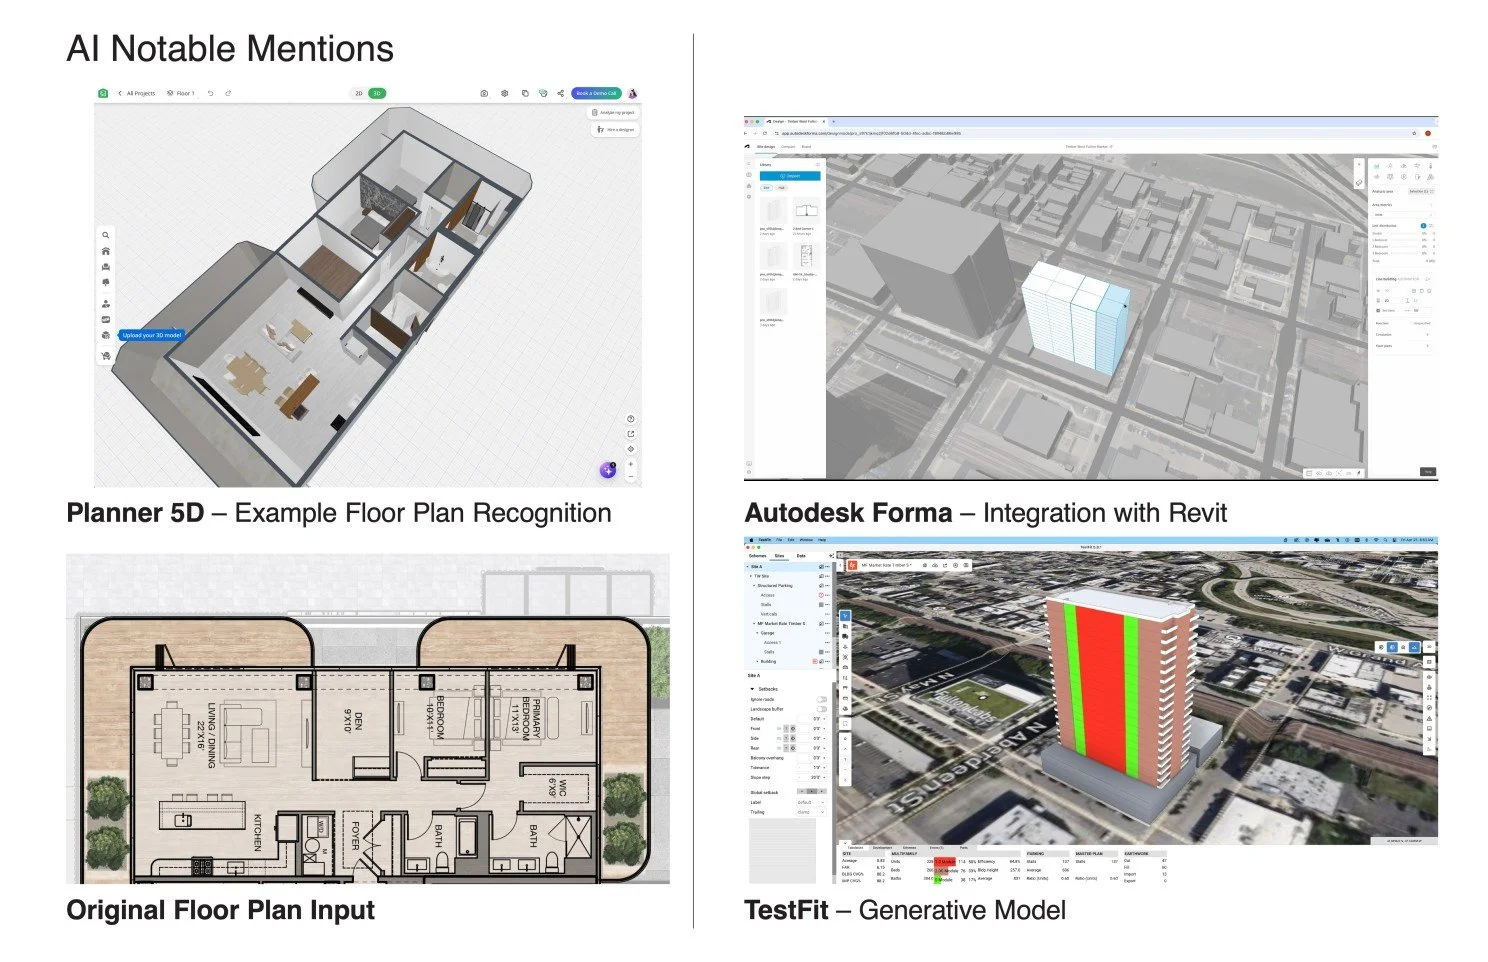Switch to 3D view in Planner 5D
The image size is (1488, 962).
377,93
